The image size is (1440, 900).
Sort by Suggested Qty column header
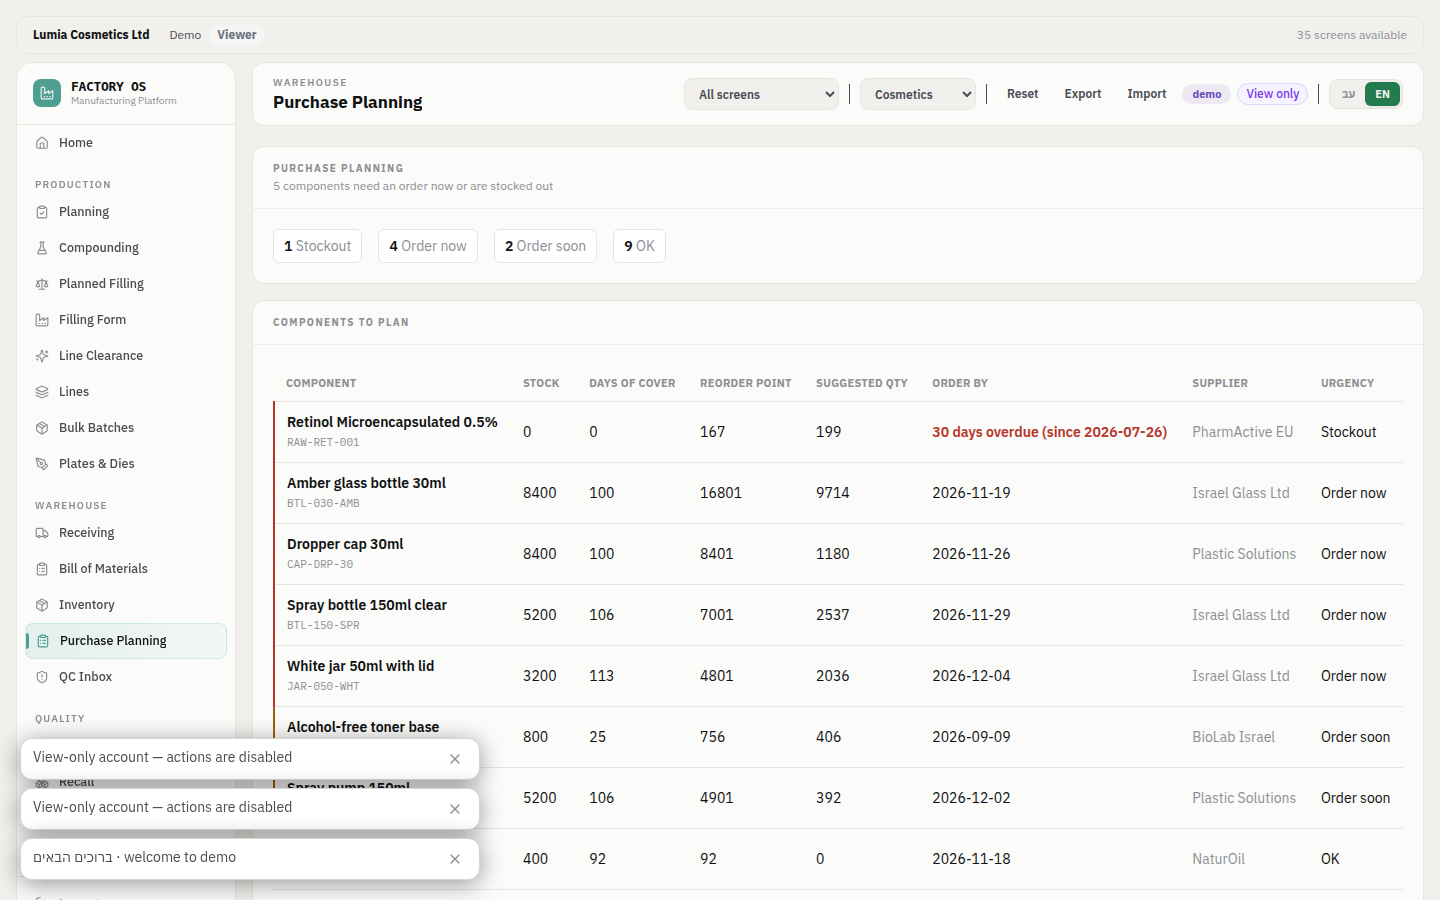coord(862,383)
